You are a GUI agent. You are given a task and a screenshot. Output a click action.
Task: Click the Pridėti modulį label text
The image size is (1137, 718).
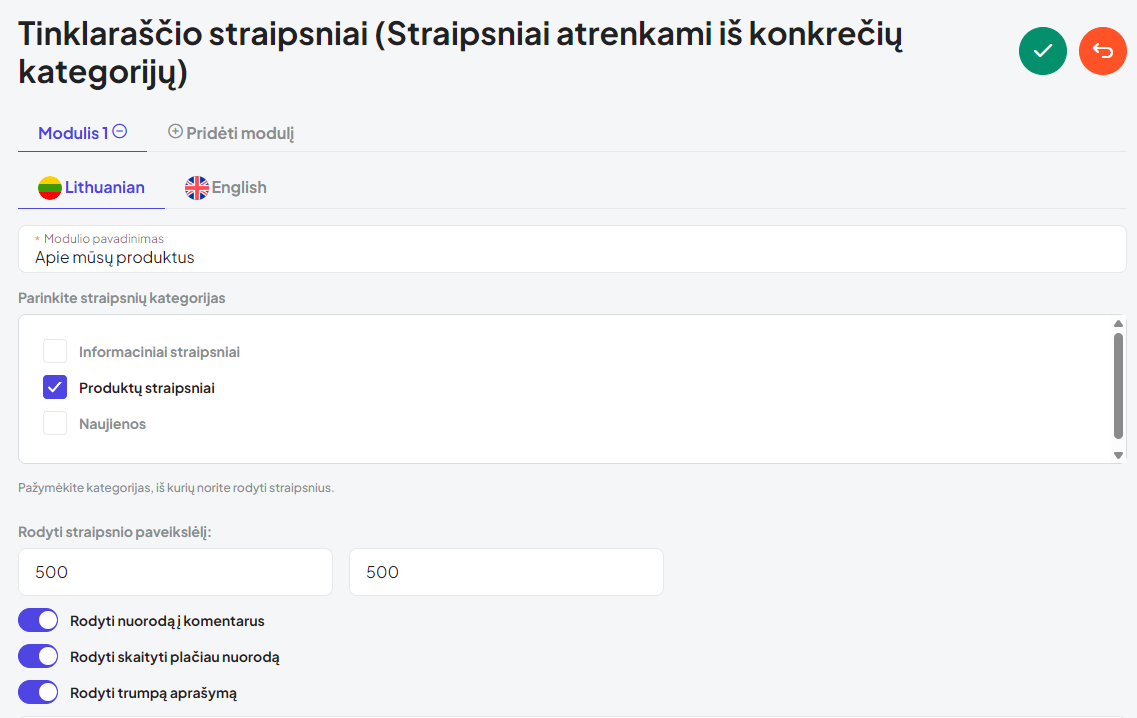[240, 133]
